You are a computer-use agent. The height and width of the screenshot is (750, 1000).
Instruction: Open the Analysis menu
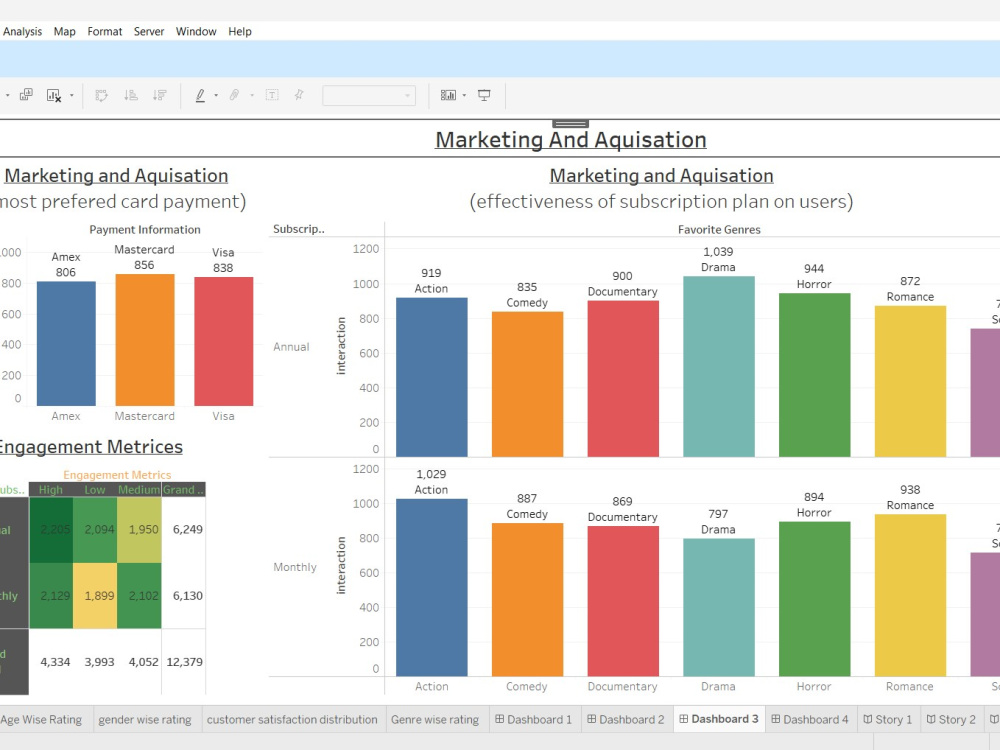click(22, 31)
